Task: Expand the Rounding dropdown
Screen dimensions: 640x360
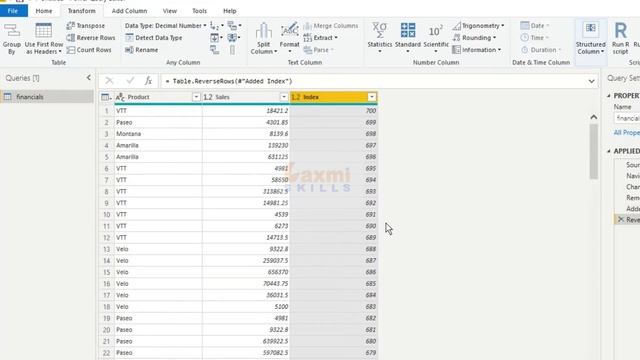Action: [474, 38]
